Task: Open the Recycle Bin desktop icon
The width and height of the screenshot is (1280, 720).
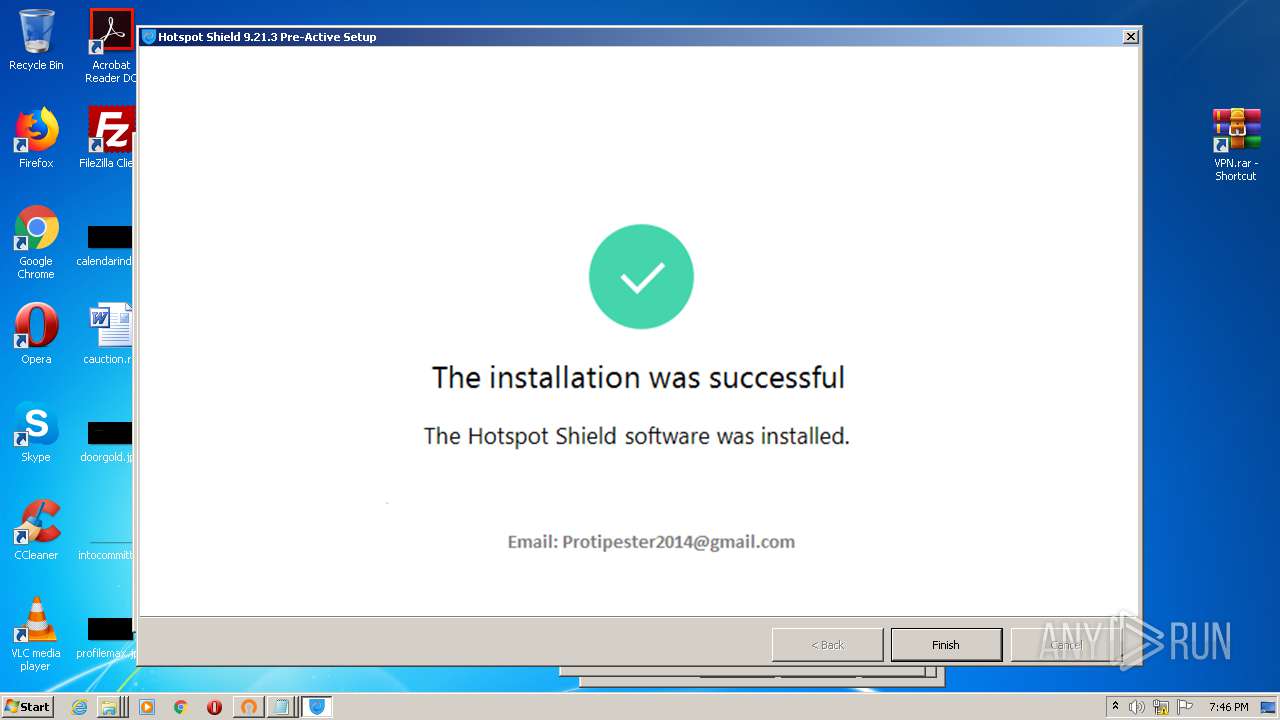Action: (36, 41)
